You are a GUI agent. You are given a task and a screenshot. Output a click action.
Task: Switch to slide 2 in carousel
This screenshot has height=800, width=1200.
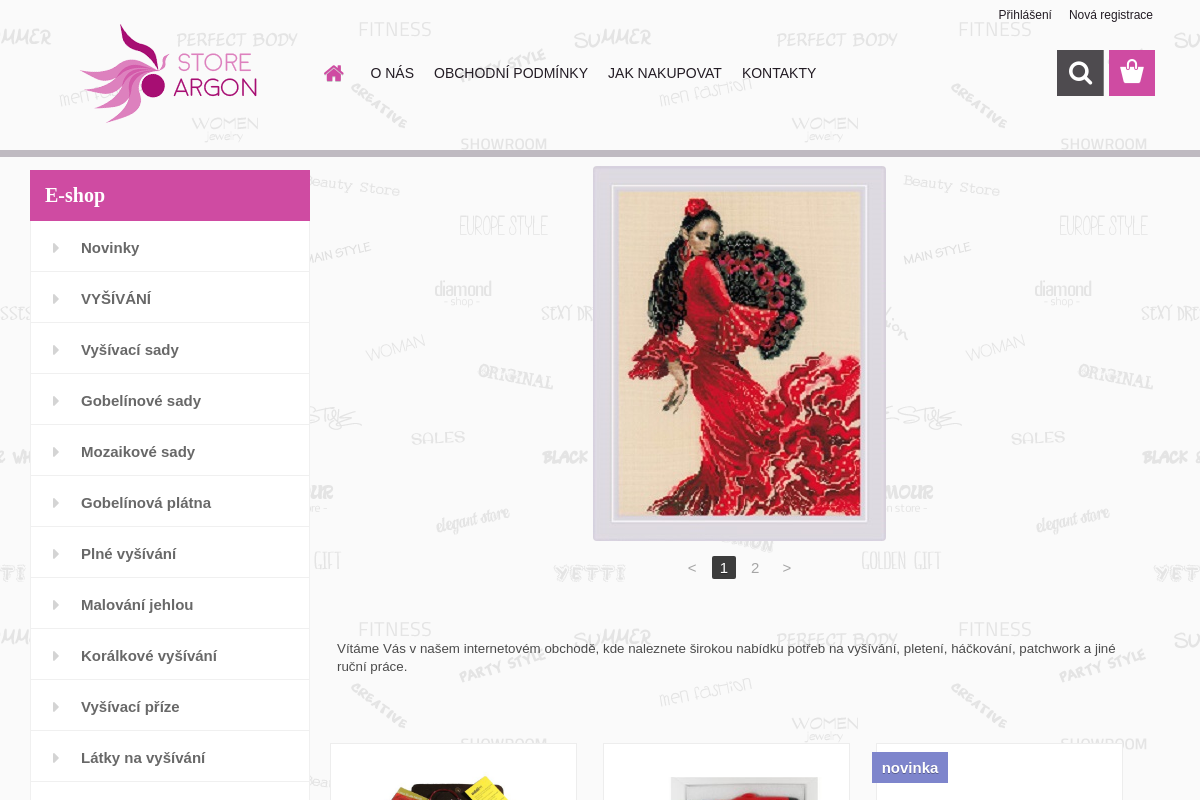click(755, 568)
